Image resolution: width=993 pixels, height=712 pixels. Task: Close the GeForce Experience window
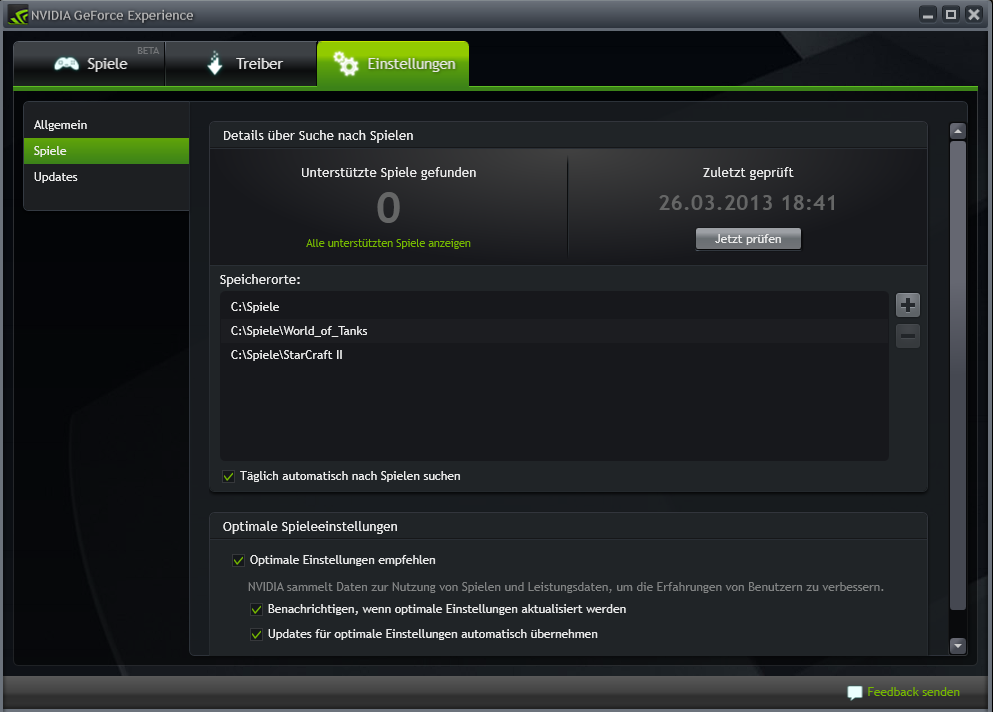coord(974,15)
